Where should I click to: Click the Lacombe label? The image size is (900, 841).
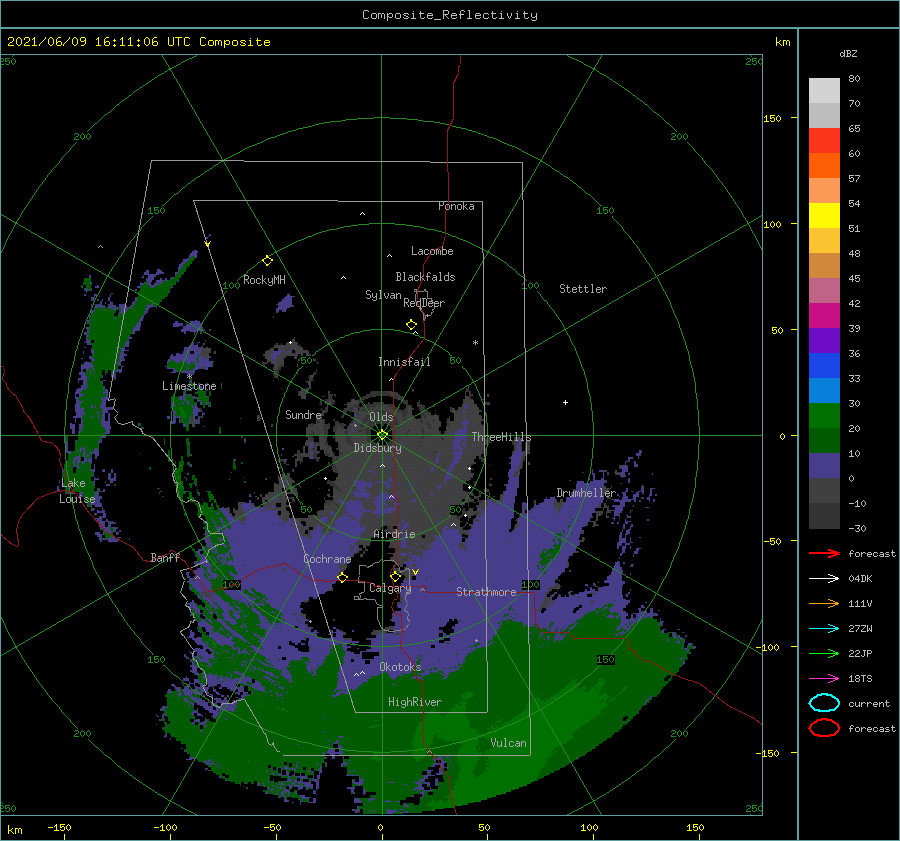click(x=432, y=251)
